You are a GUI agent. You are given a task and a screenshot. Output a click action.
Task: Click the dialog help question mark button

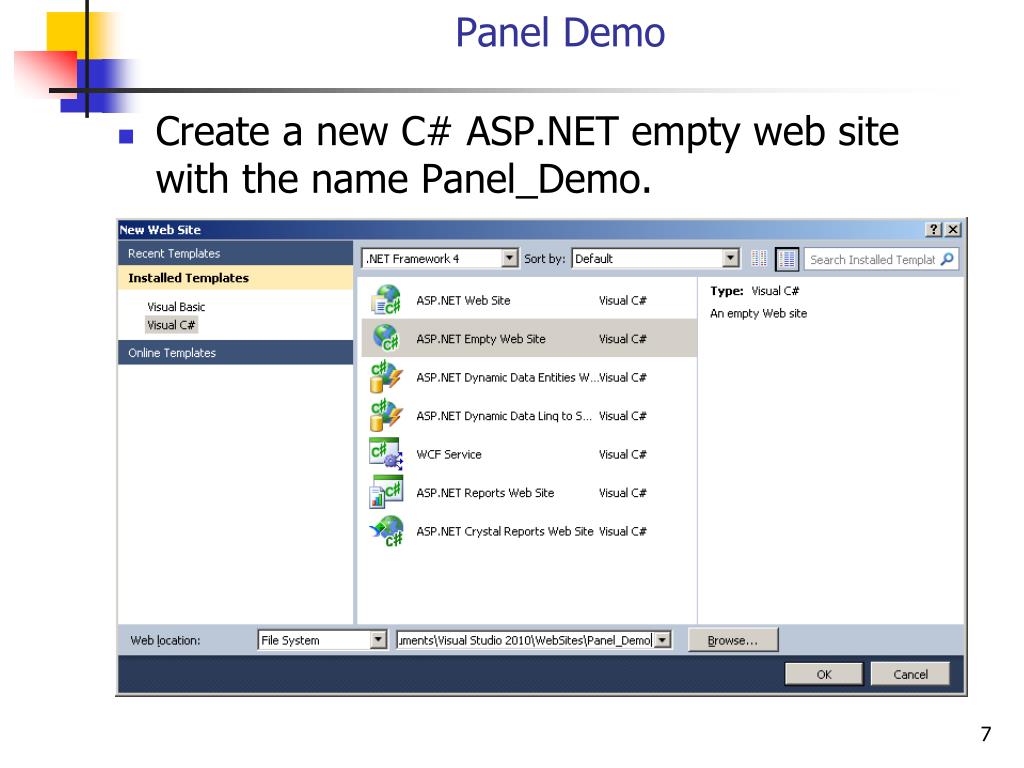click(934, 229)
